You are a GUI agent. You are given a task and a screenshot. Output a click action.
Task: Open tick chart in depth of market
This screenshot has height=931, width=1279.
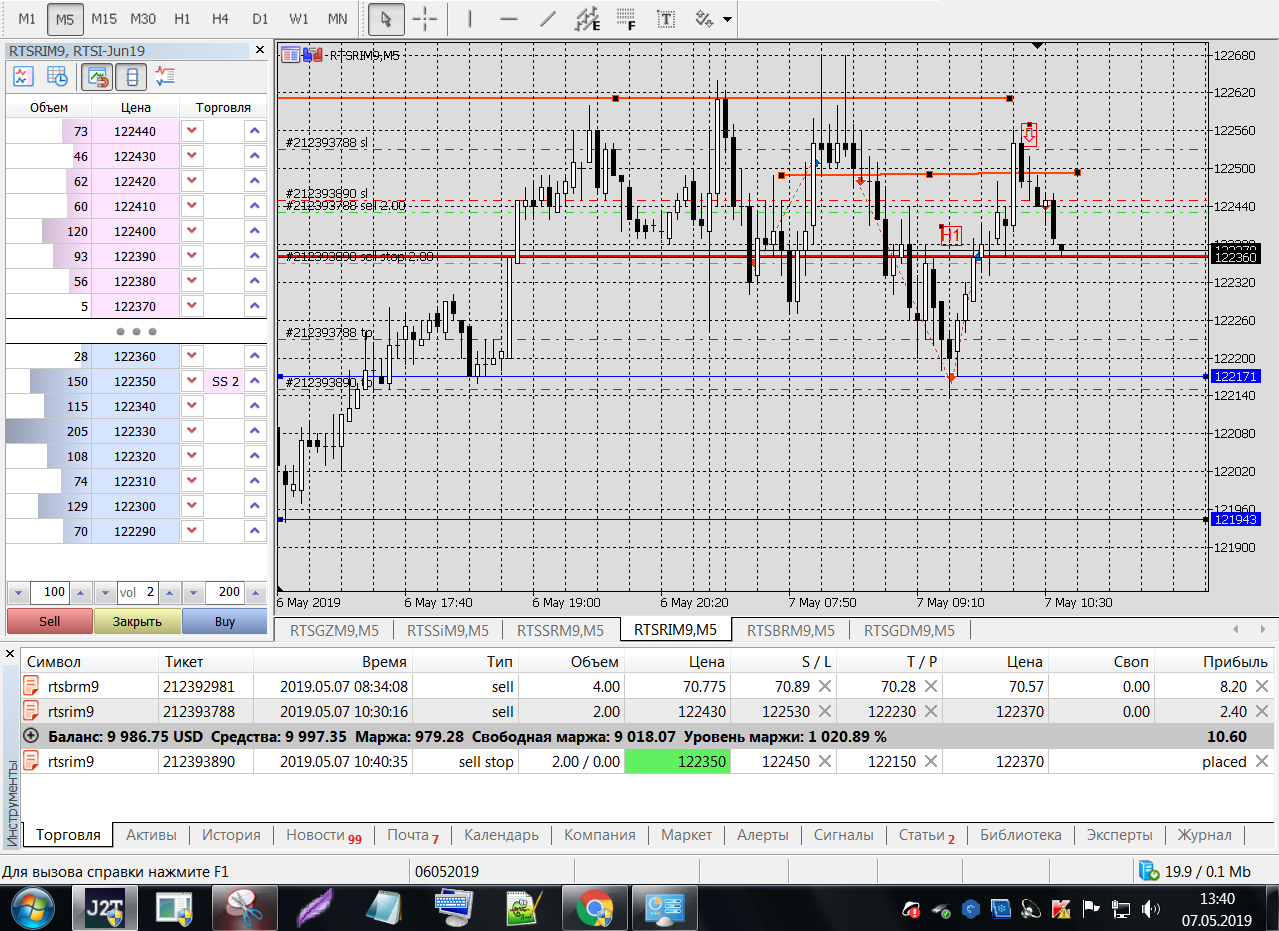[23, 76]
